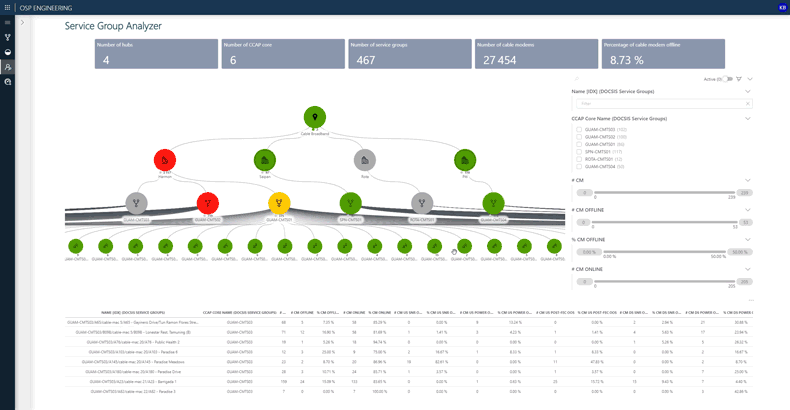Open the topology fork icon in the sidebar
This screenshot has height=410, width=790.
point(7,37)
